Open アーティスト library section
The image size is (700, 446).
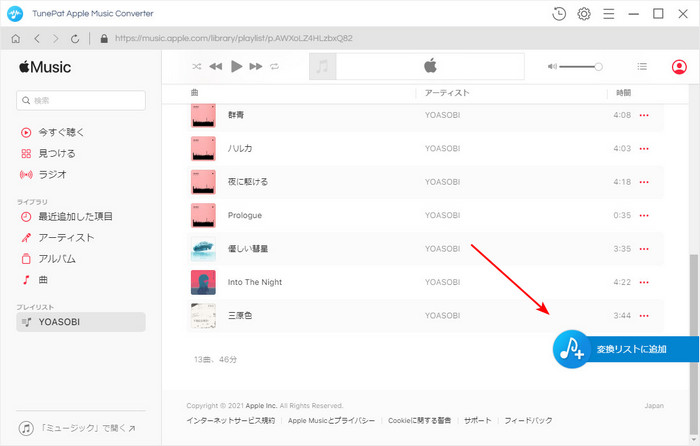[58, 238]
